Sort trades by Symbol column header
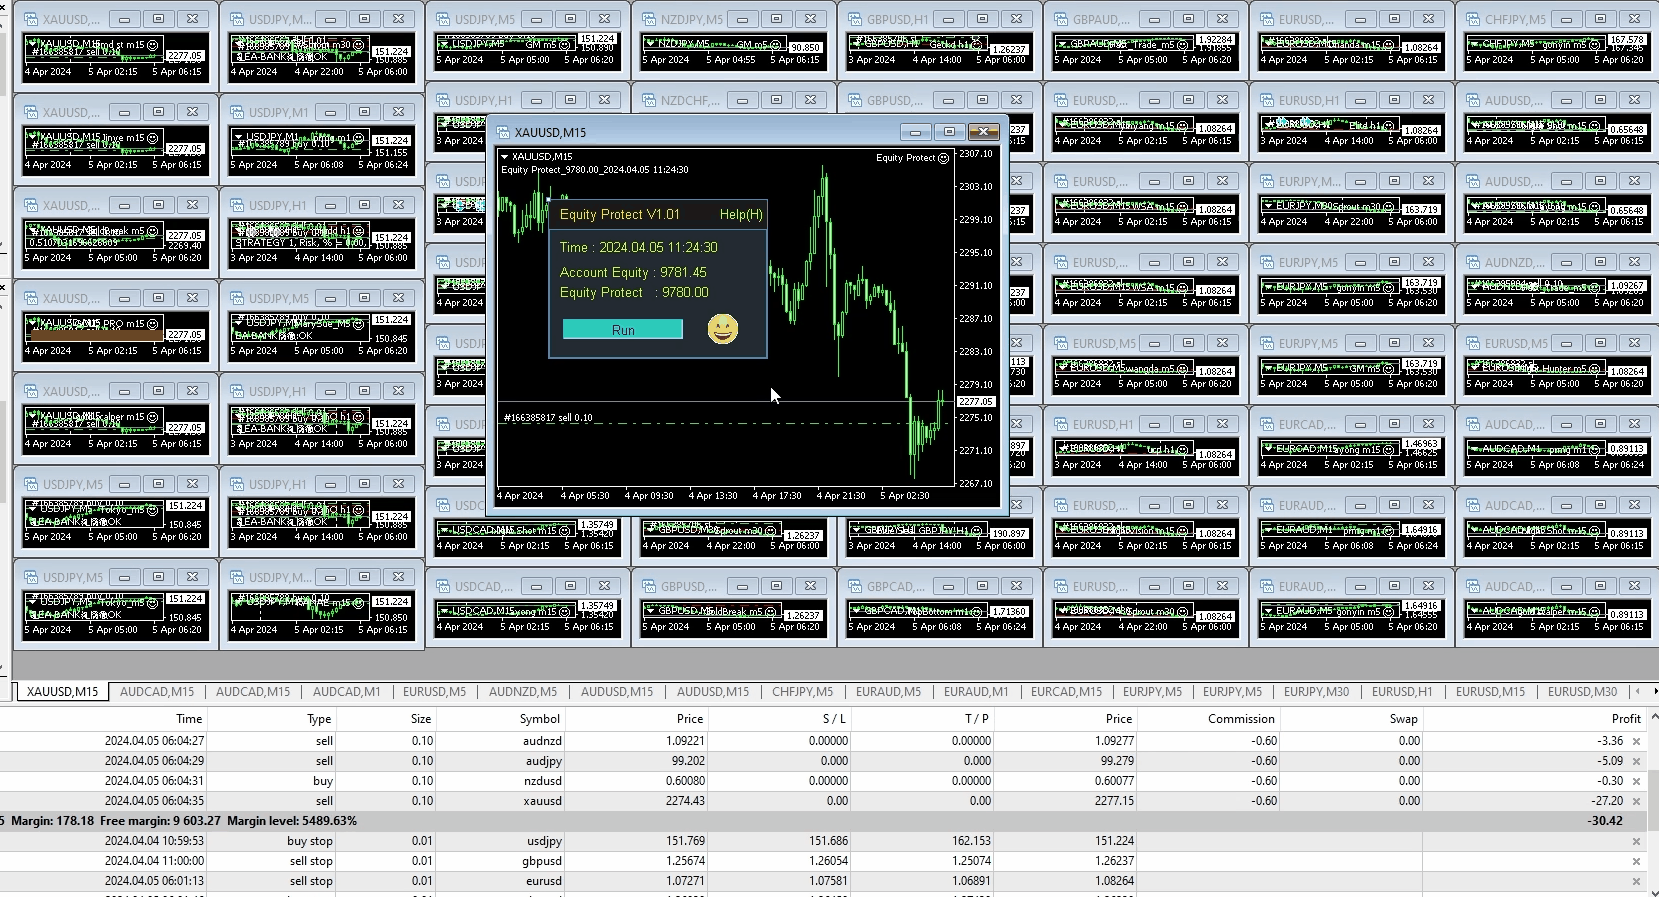This screenshot has height=897, width=1659. [540, 718]
